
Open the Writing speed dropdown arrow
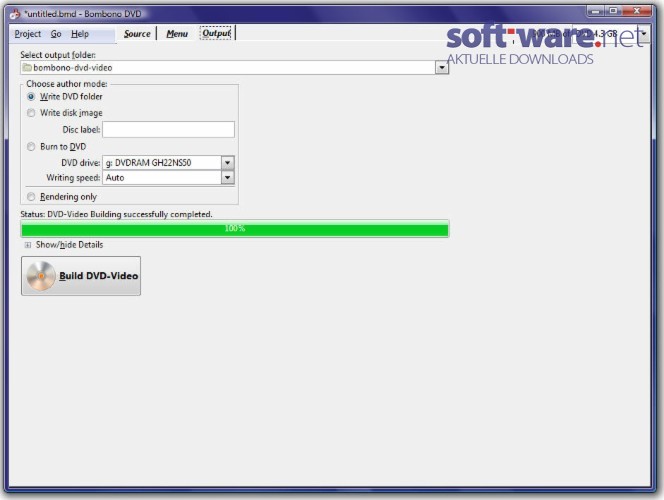point(227,177)
